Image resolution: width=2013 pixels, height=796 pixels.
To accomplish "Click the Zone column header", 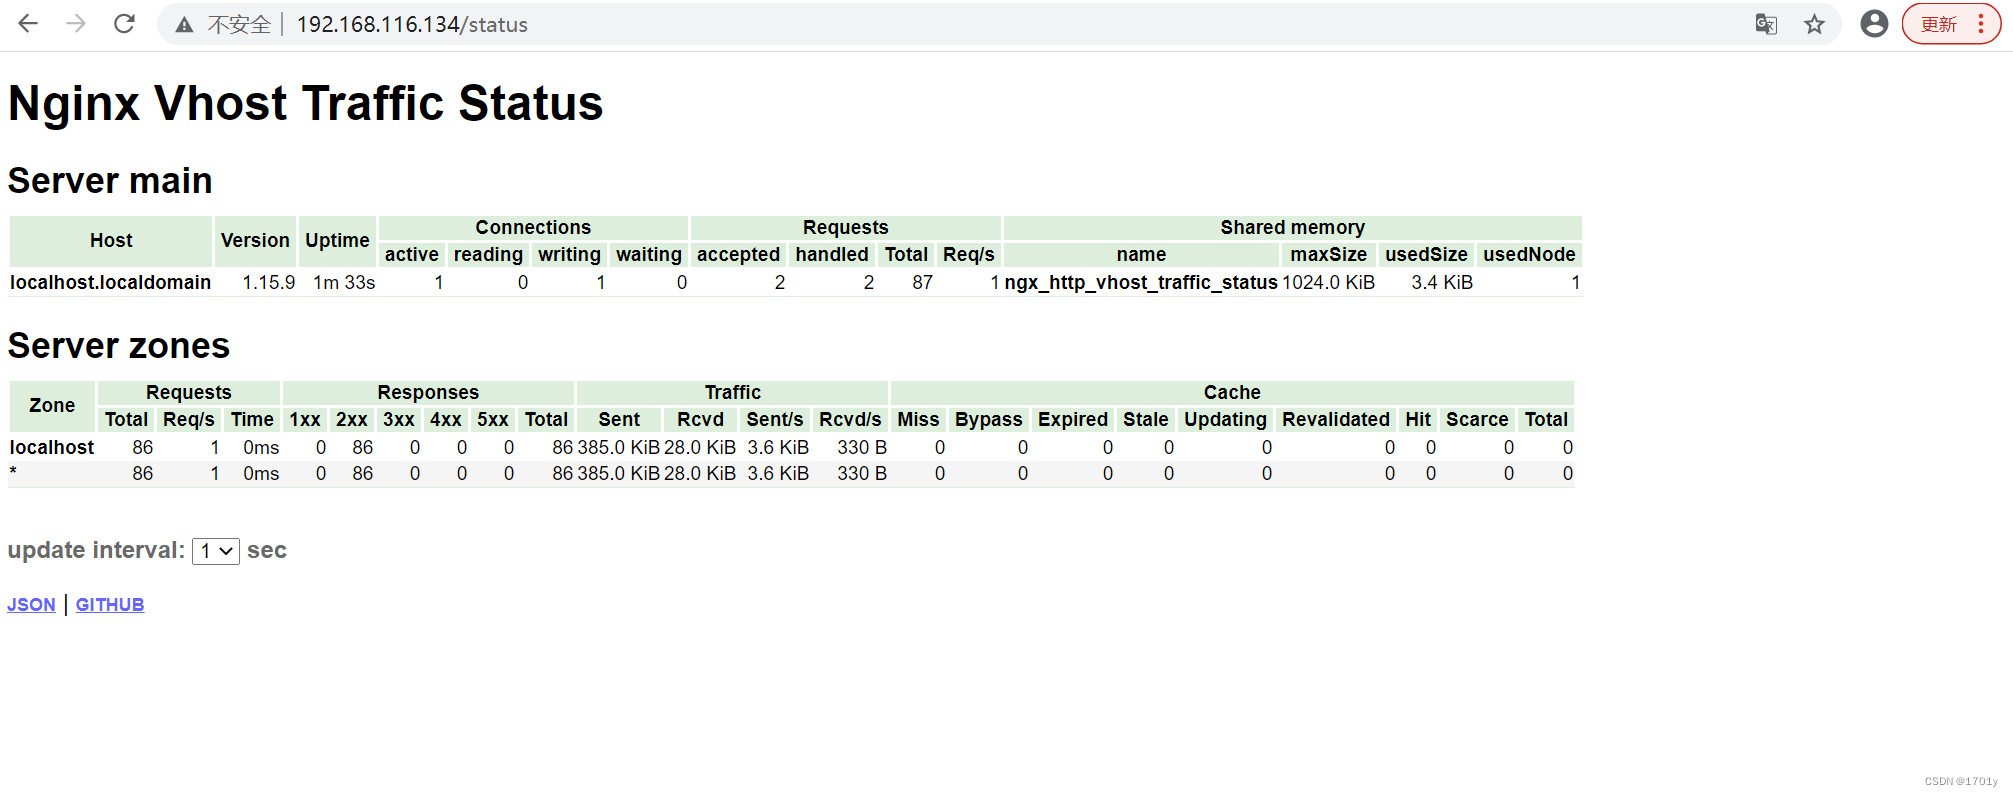I will tap(52, 406).
